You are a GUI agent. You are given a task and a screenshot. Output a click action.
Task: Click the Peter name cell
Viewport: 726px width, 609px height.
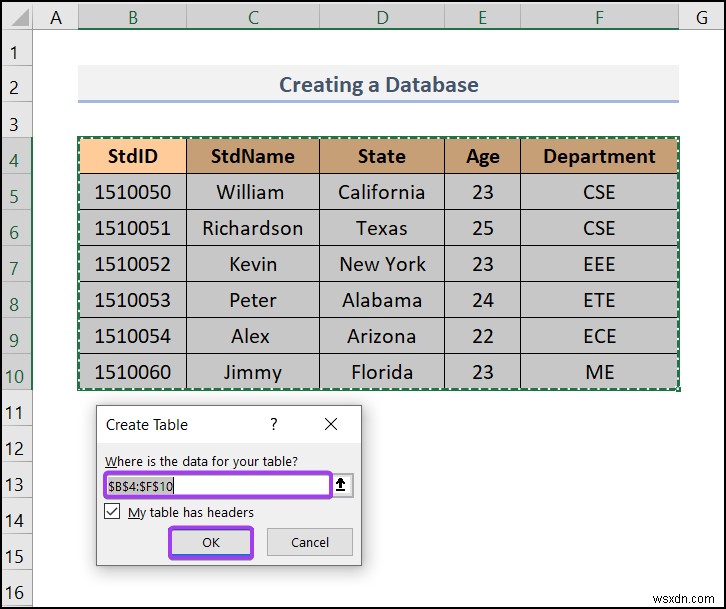click(x=253, y=300)
